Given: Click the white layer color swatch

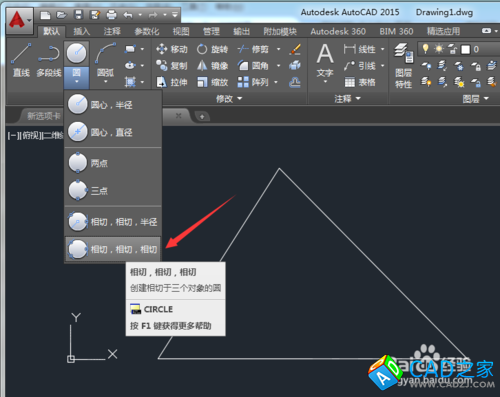Looking at the screenshot, I should point(465,50).
